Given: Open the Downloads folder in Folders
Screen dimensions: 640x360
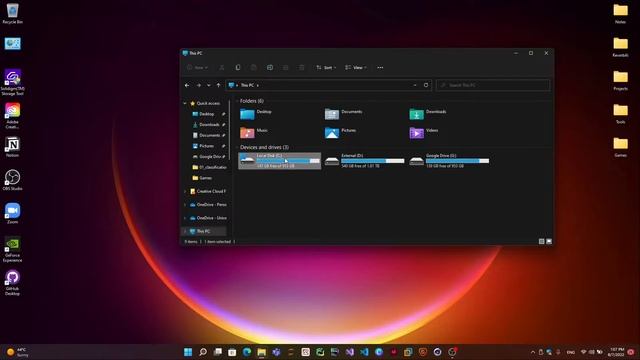Looking at the screenshot, I should tap(428, 114).
